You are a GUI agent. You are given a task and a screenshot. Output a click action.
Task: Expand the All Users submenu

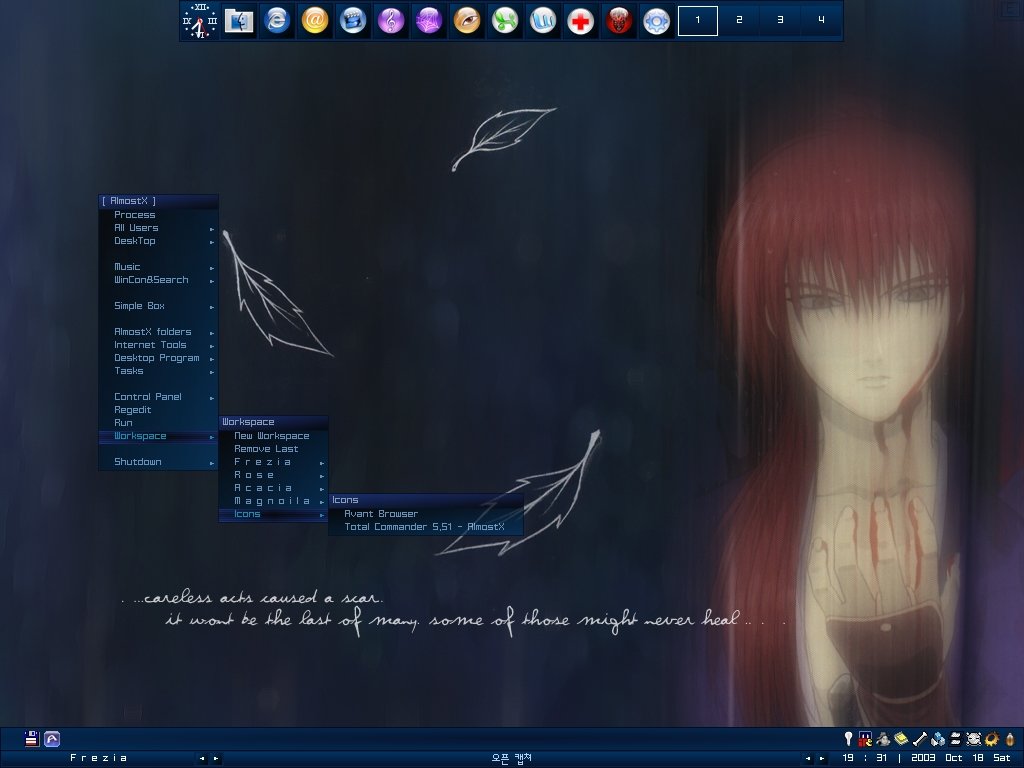click(159, 228)
